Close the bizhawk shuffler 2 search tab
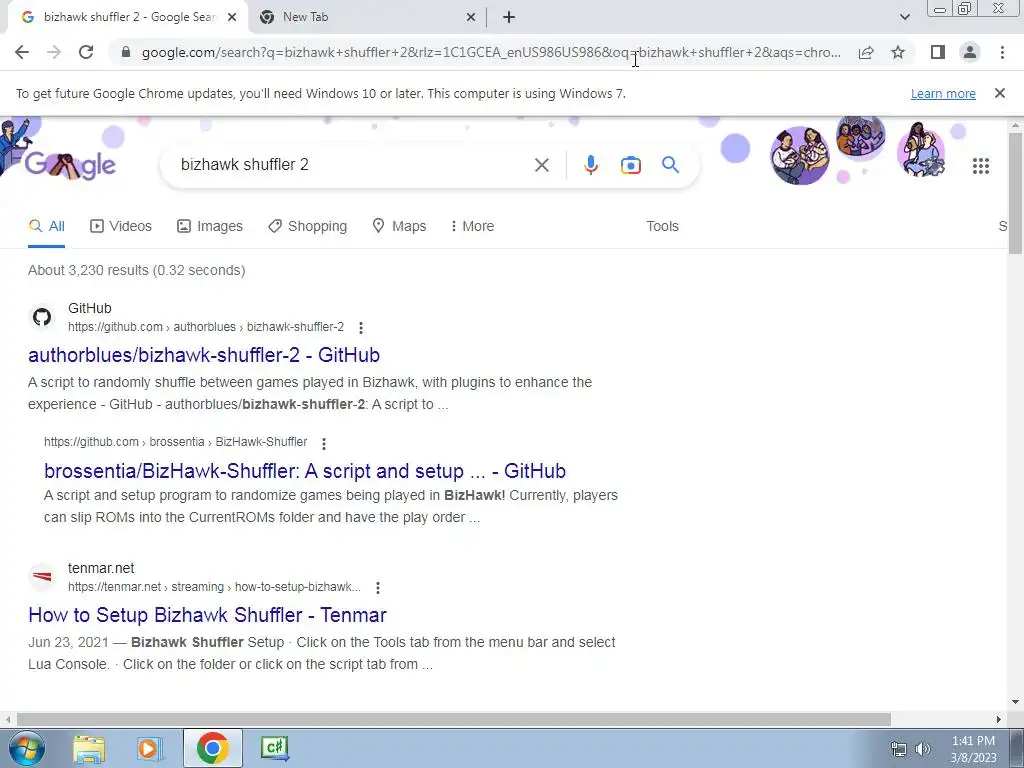Viewport: 1024px width, 768px height. tap(232, 17)
